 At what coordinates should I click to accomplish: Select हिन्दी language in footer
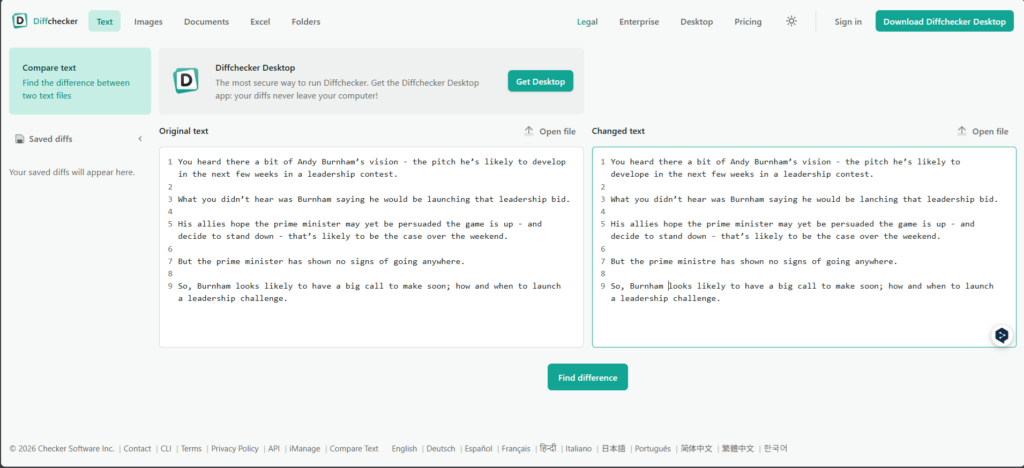548,448
